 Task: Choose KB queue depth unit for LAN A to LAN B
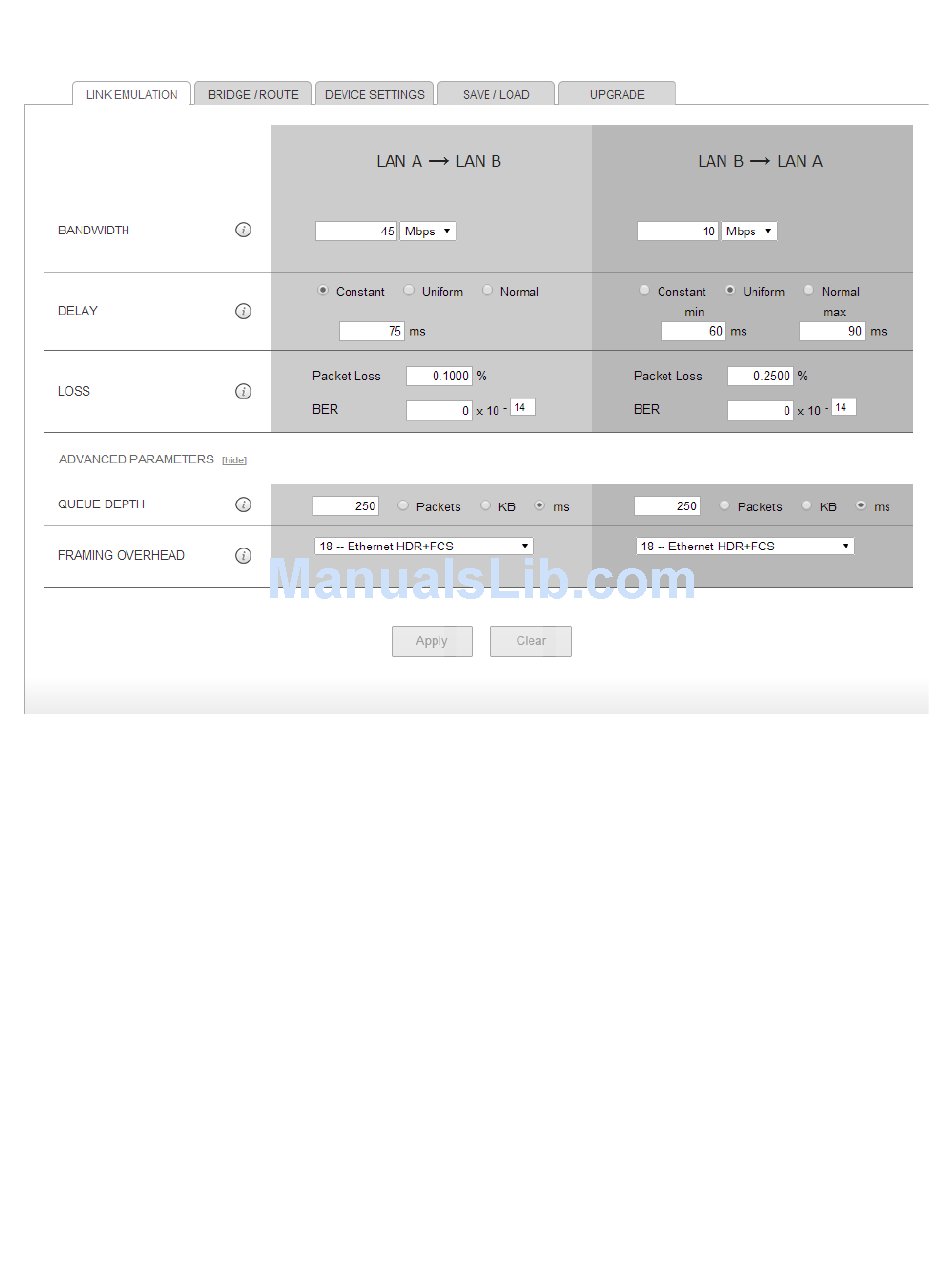[x=485, y=506]
